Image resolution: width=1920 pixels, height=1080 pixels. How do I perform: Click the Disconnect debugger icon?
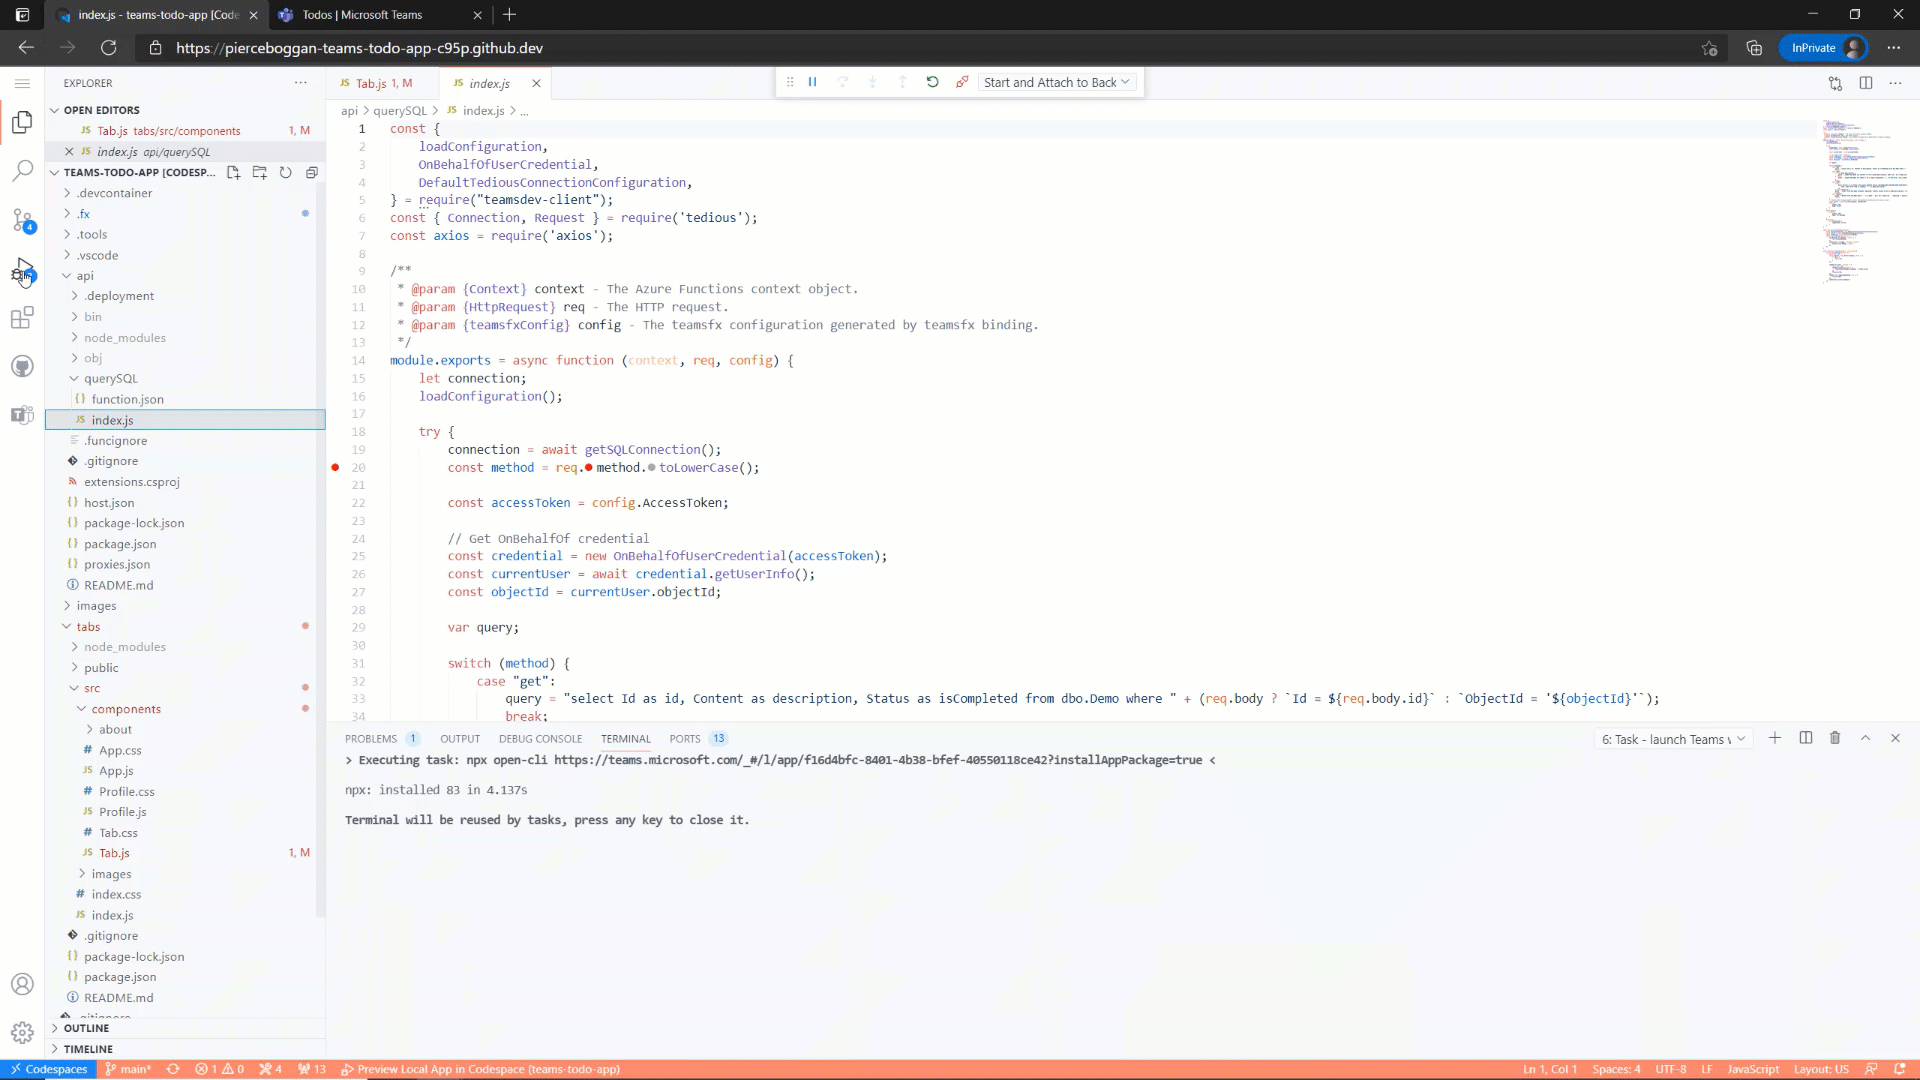962,82
